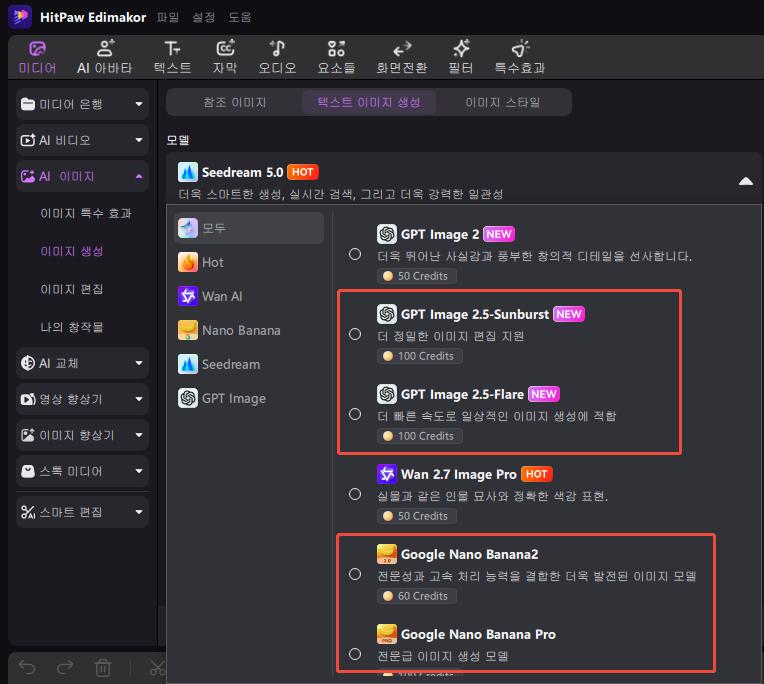Filter models by Hot category
This screenshot has height=684, width=764.
pos(249,262)
